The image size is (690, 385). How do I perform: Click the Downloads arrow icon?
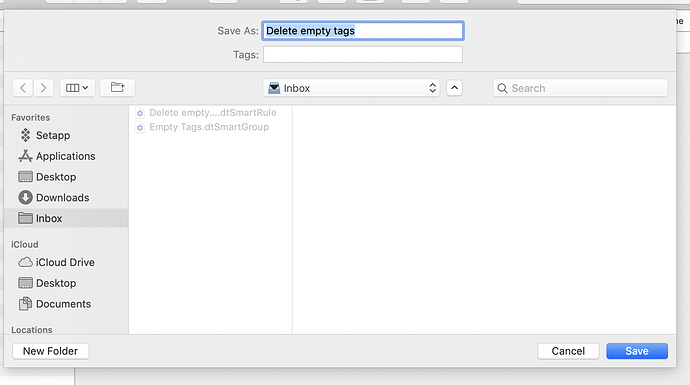click(x=26, y=198)
